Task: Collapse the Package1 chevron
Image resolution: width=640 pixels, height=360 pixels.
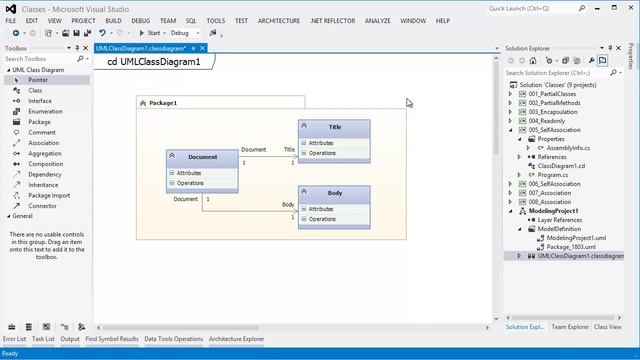Action: pyautogui.click(x=143, y=103)
